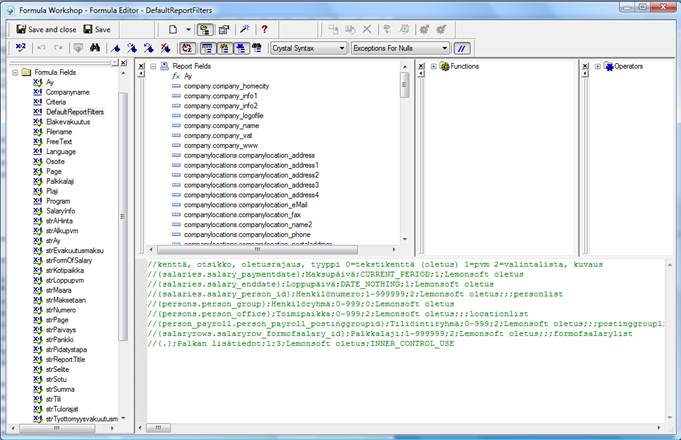Collapse the Report Fields tree node
Screen dimensions: 681x440
coord(153,66)
